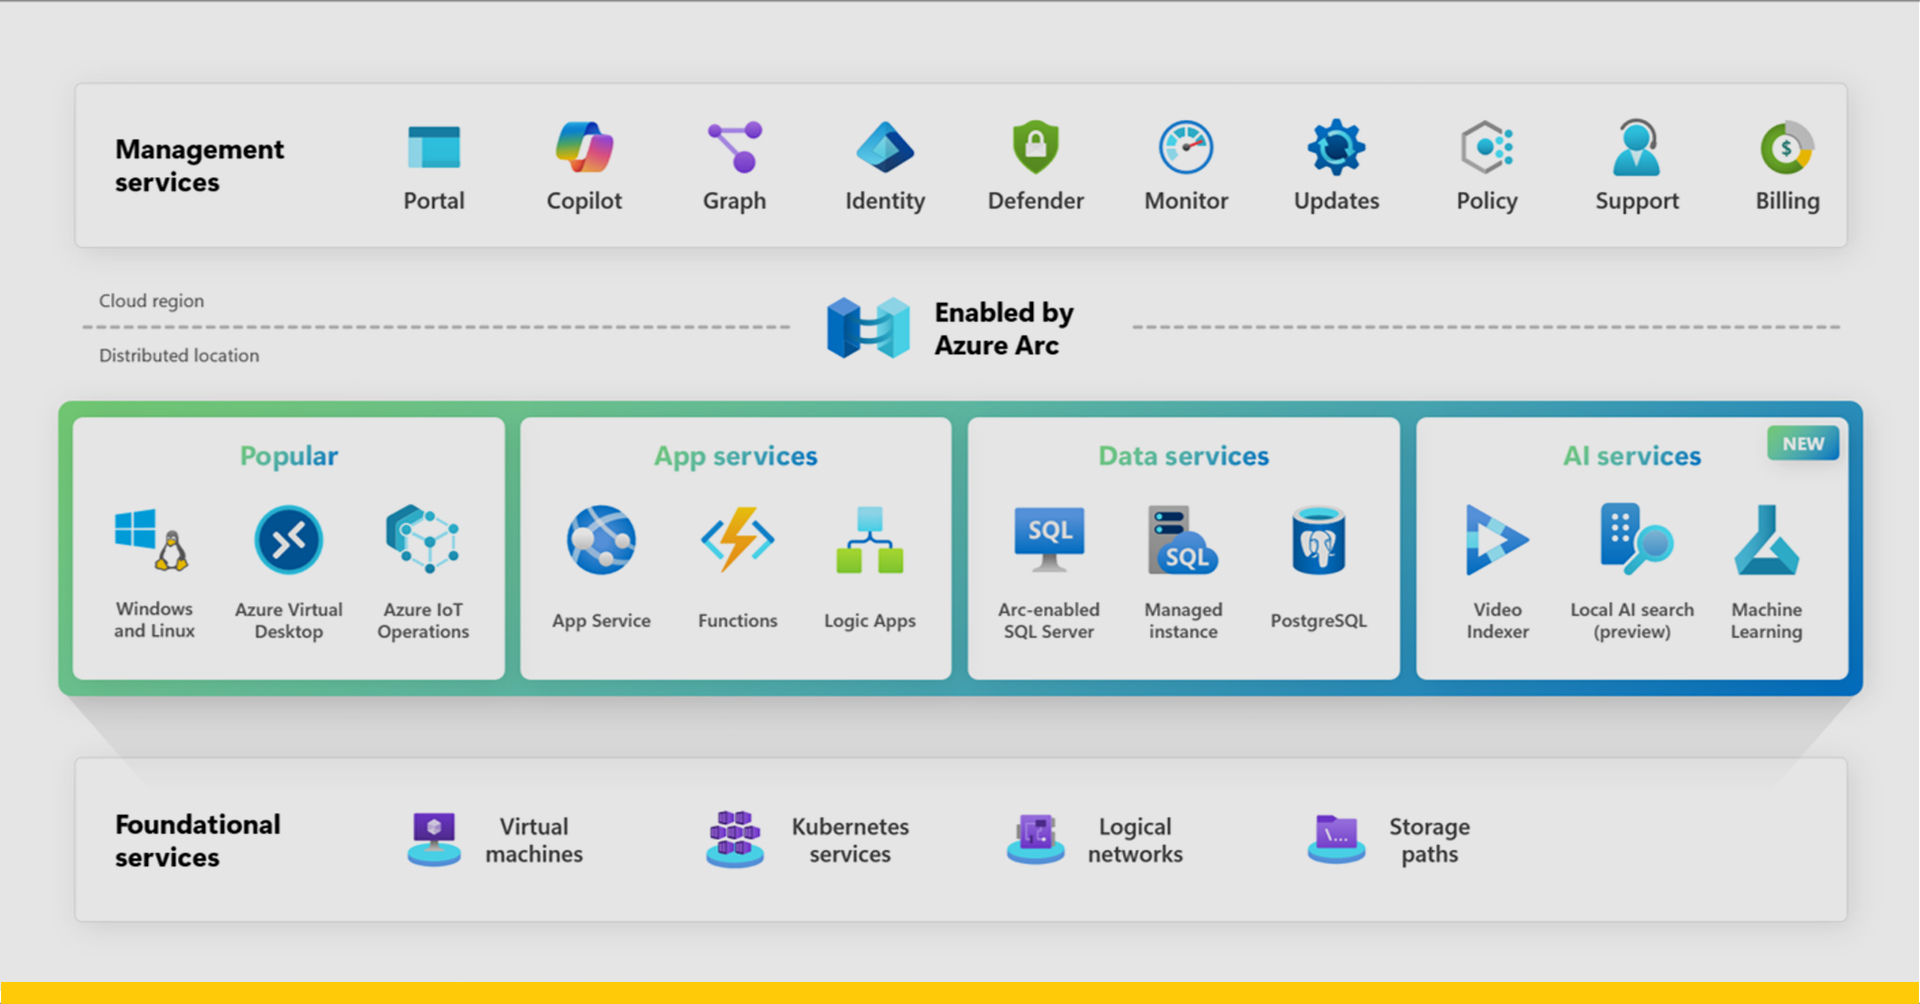The image size is (1920, 1004).
Task: Select the Kubernetes services icon
Action: (735, 839)
